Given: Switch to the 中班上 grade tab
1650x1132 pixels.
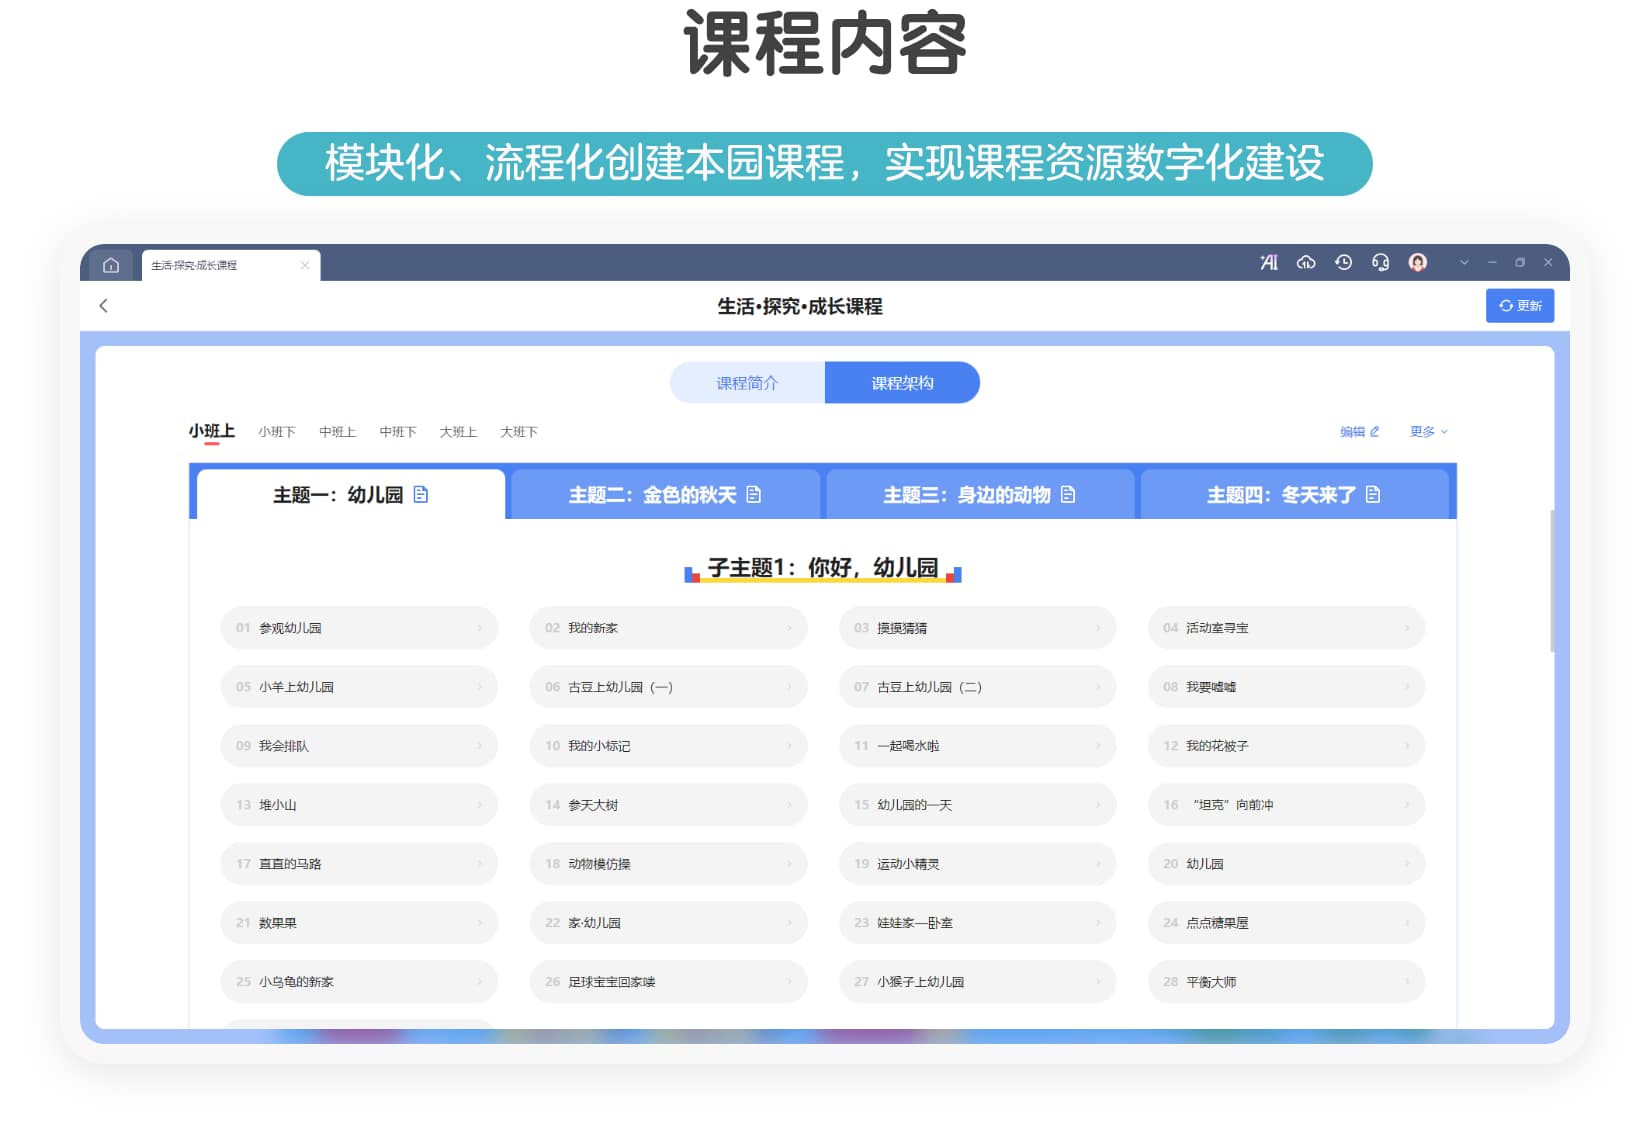Looking at the screenshot, I should [x=337, y=432].
